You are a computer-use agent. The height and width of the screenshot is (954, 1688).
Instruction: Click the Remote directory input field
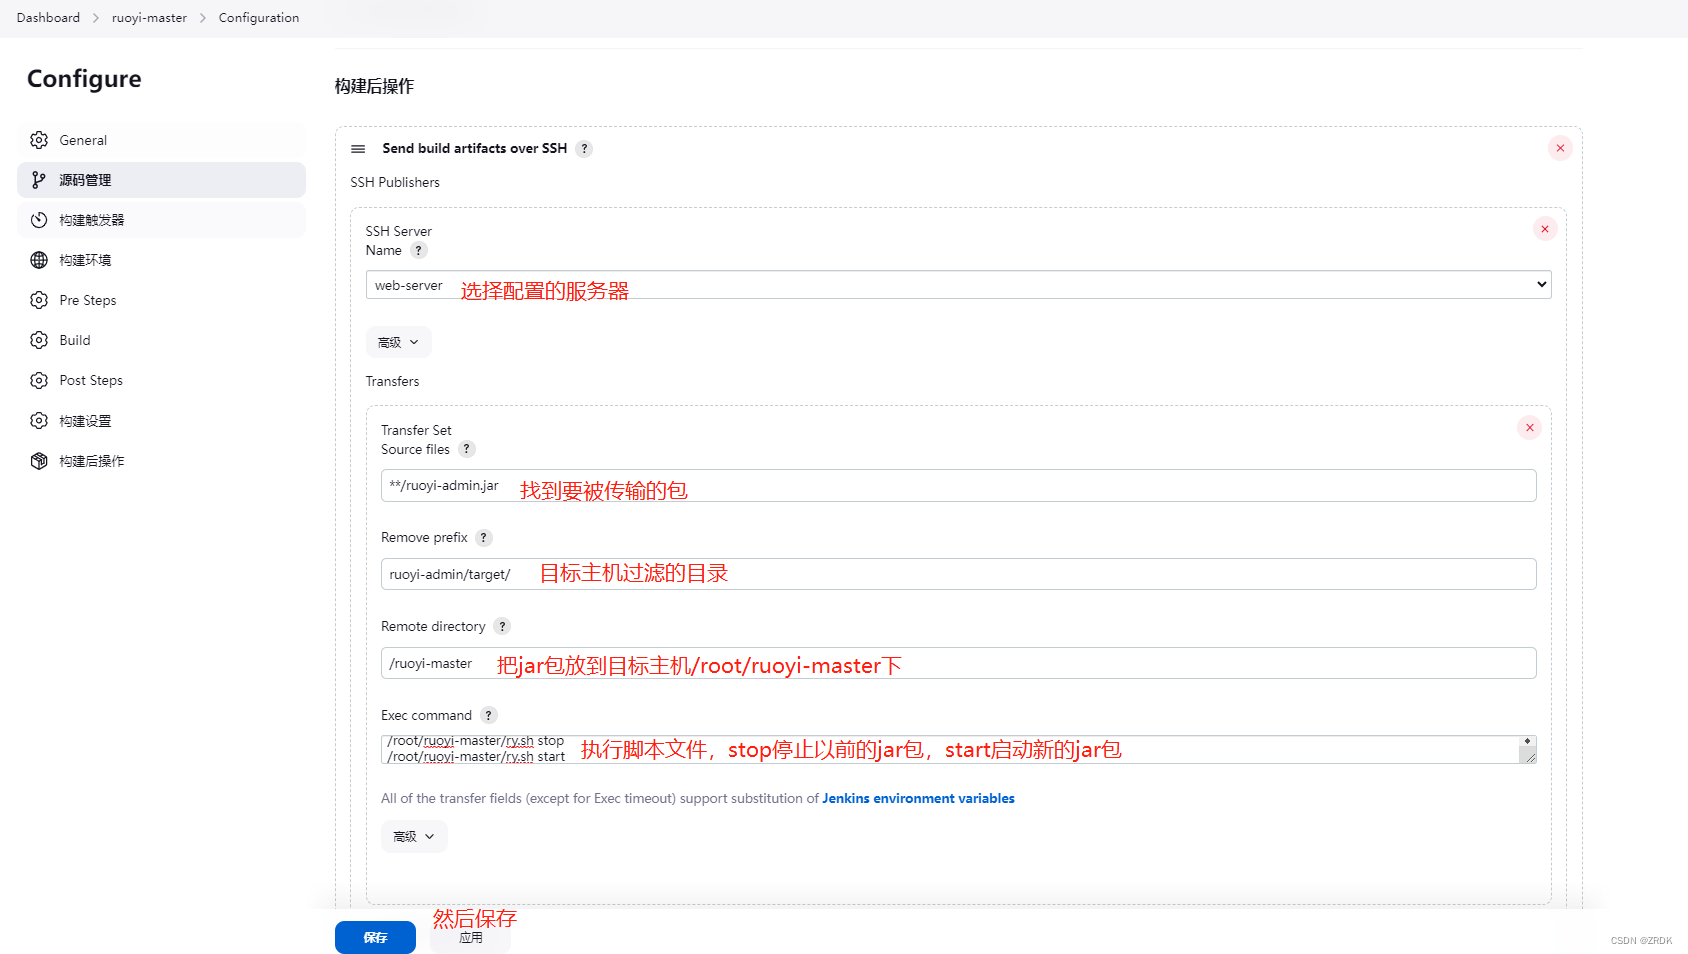pyautogui.click(x=958, y=663)
